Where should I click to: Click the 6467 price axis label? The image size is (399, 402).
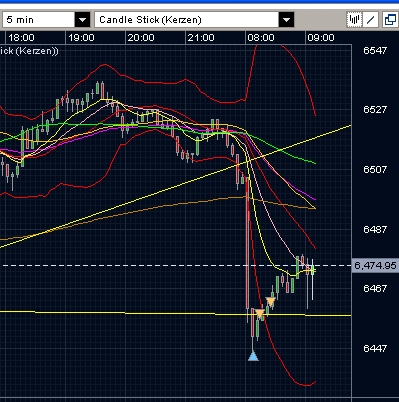[x=375, y=288]
